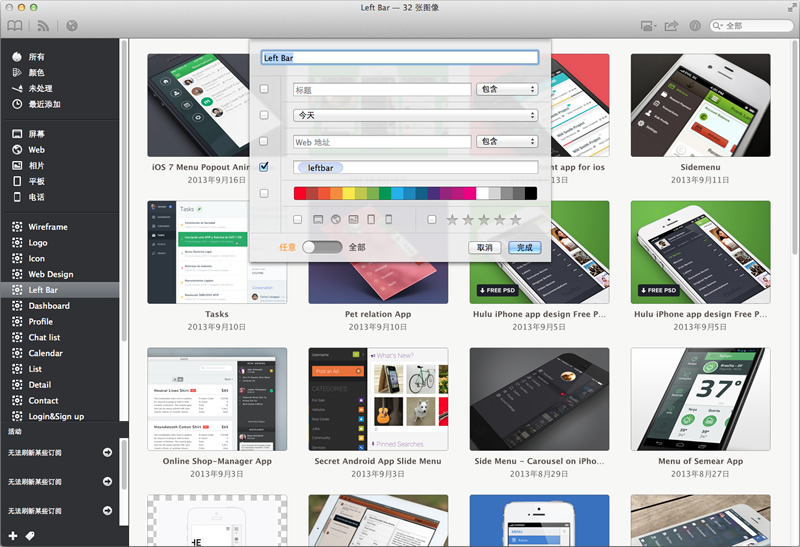Open the thumbnail view dropdown in toolbar

pos(648,26)
